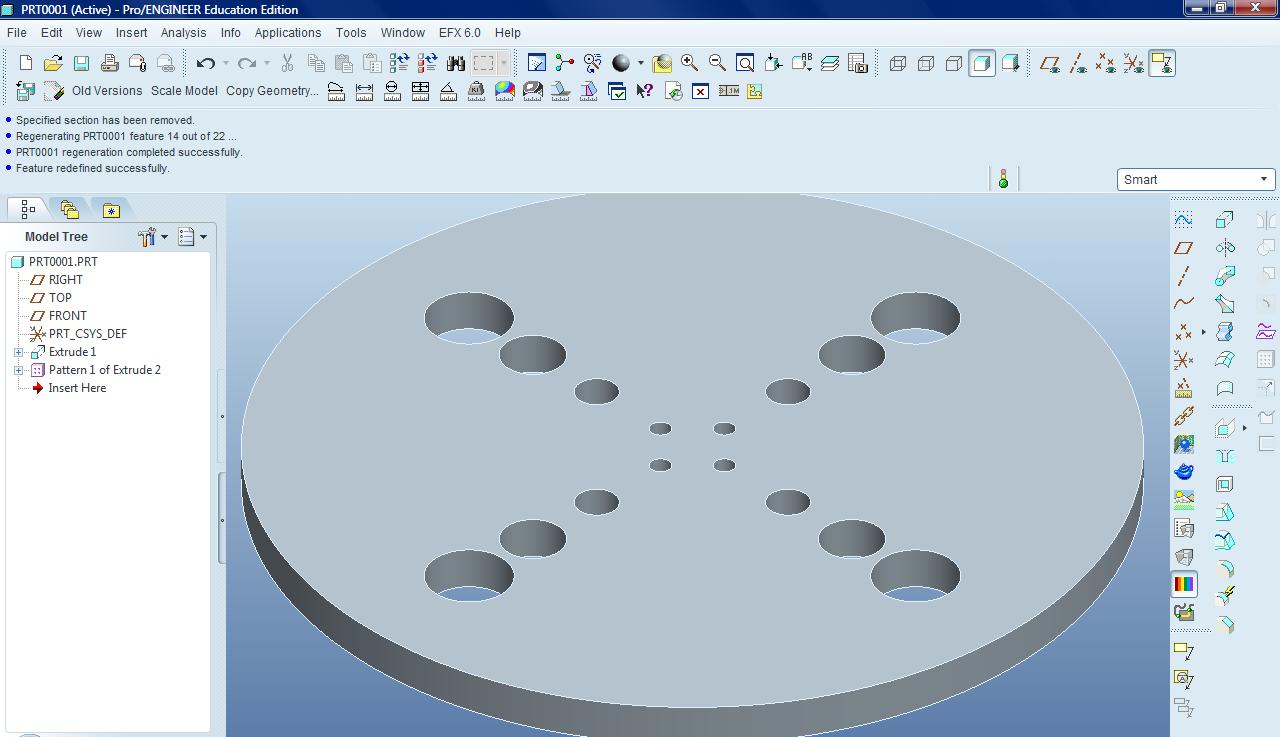Select the Shell tool in right toolbar

click(1225, 484)
